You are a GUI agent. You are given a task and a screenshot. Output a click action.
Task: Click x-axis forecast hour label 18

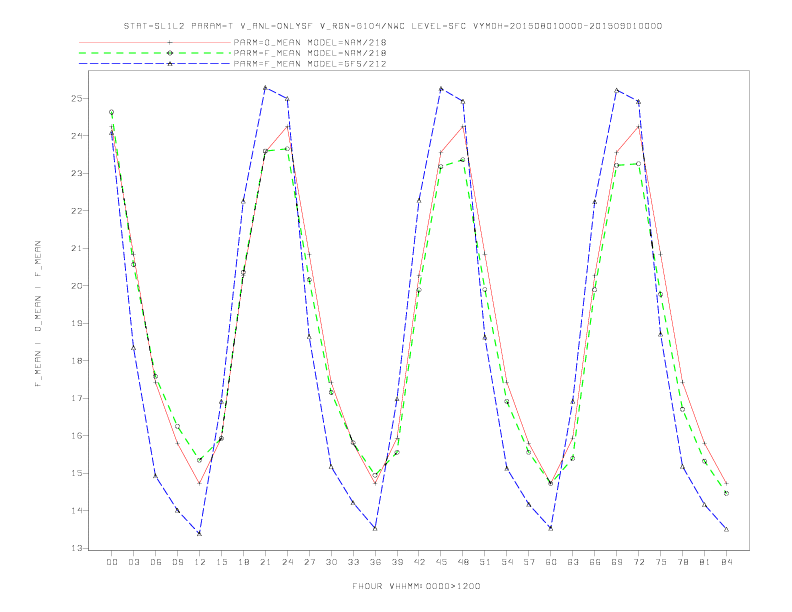tap(243, 562)
